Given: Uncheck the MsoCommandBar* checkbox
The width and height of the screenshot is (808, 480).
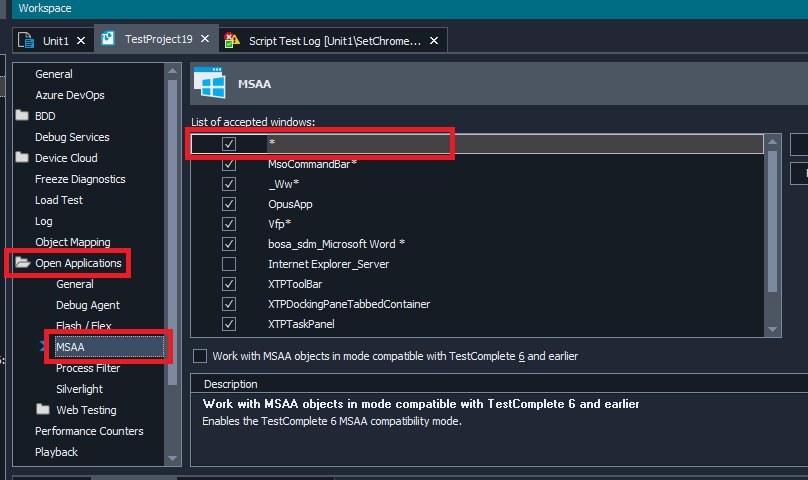Looking at the screenshot, I should tap(229, 164).
